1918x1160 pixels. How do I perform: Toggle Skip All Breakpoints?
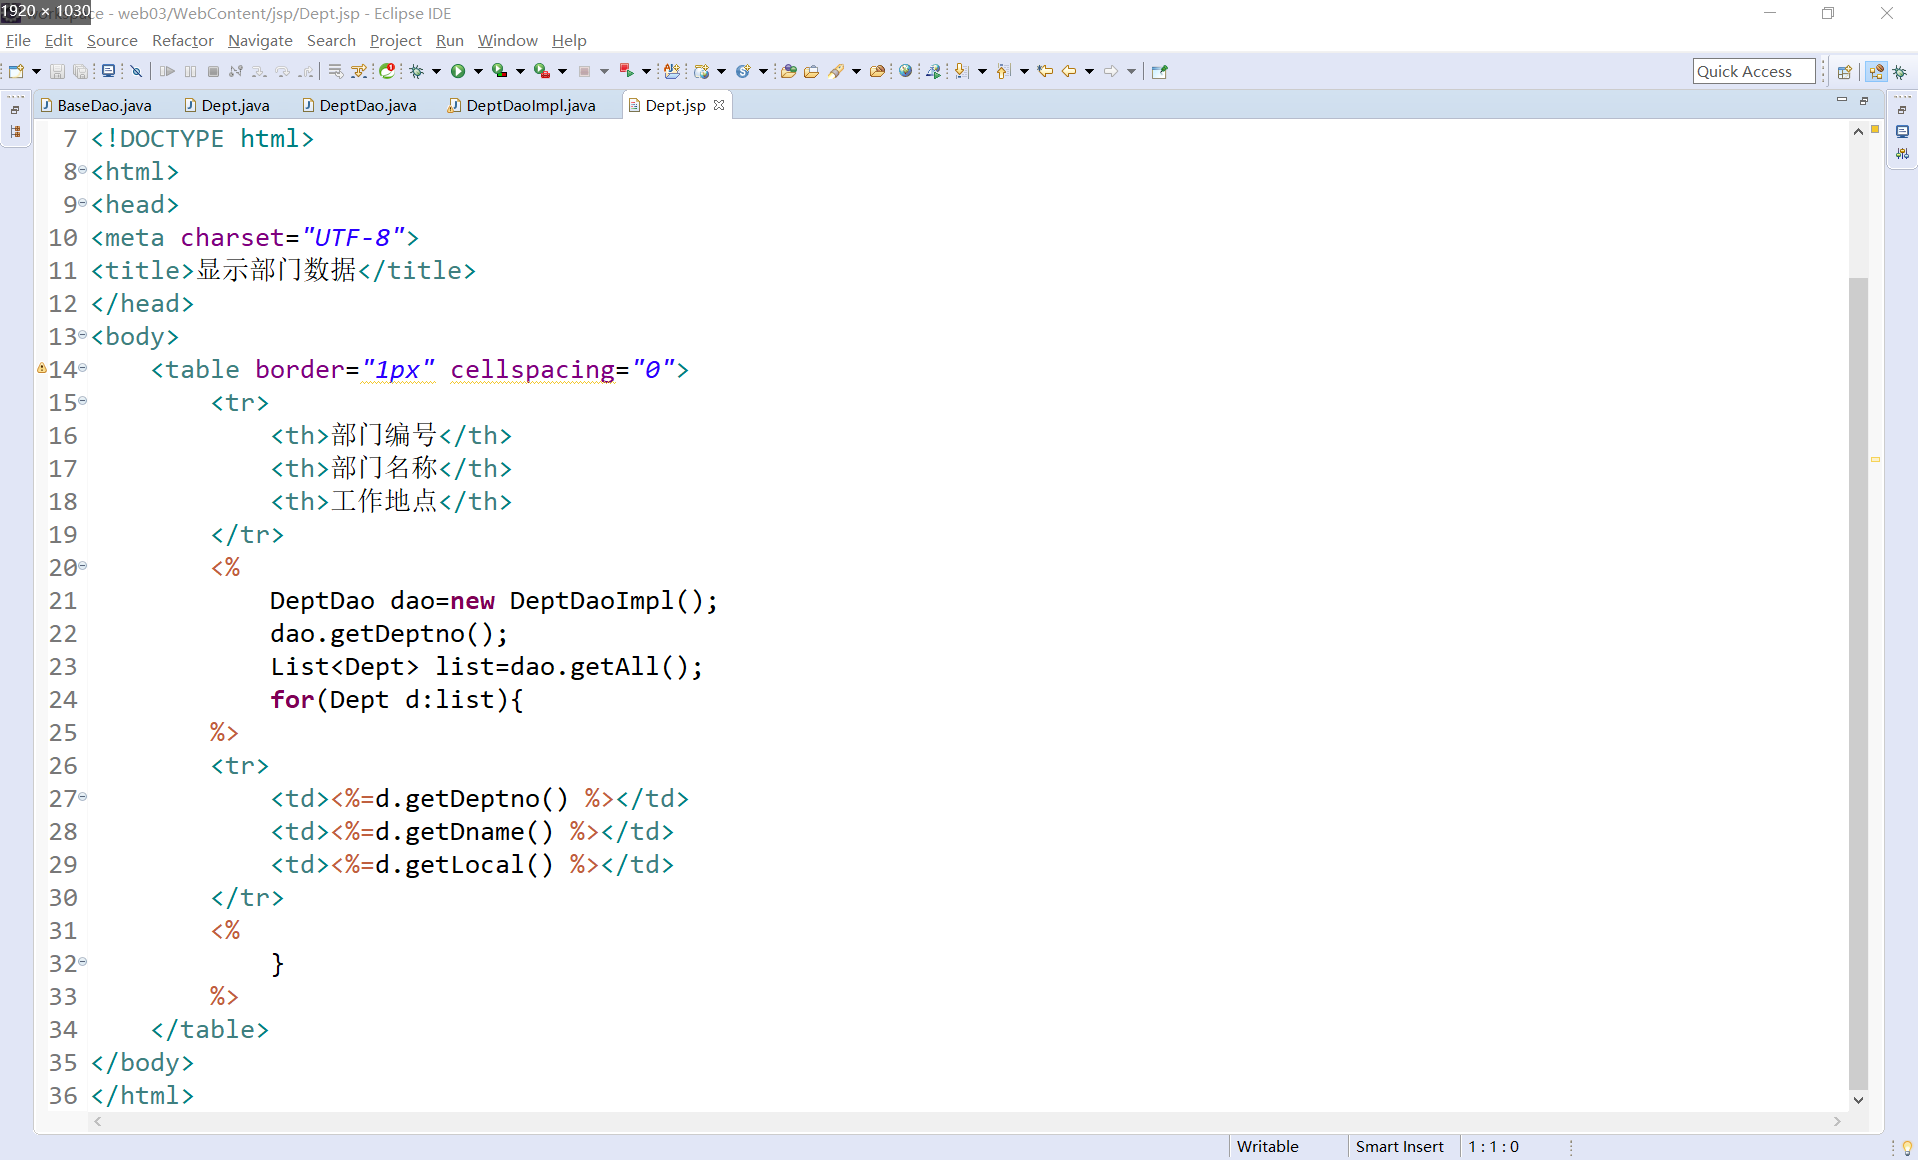137,71
